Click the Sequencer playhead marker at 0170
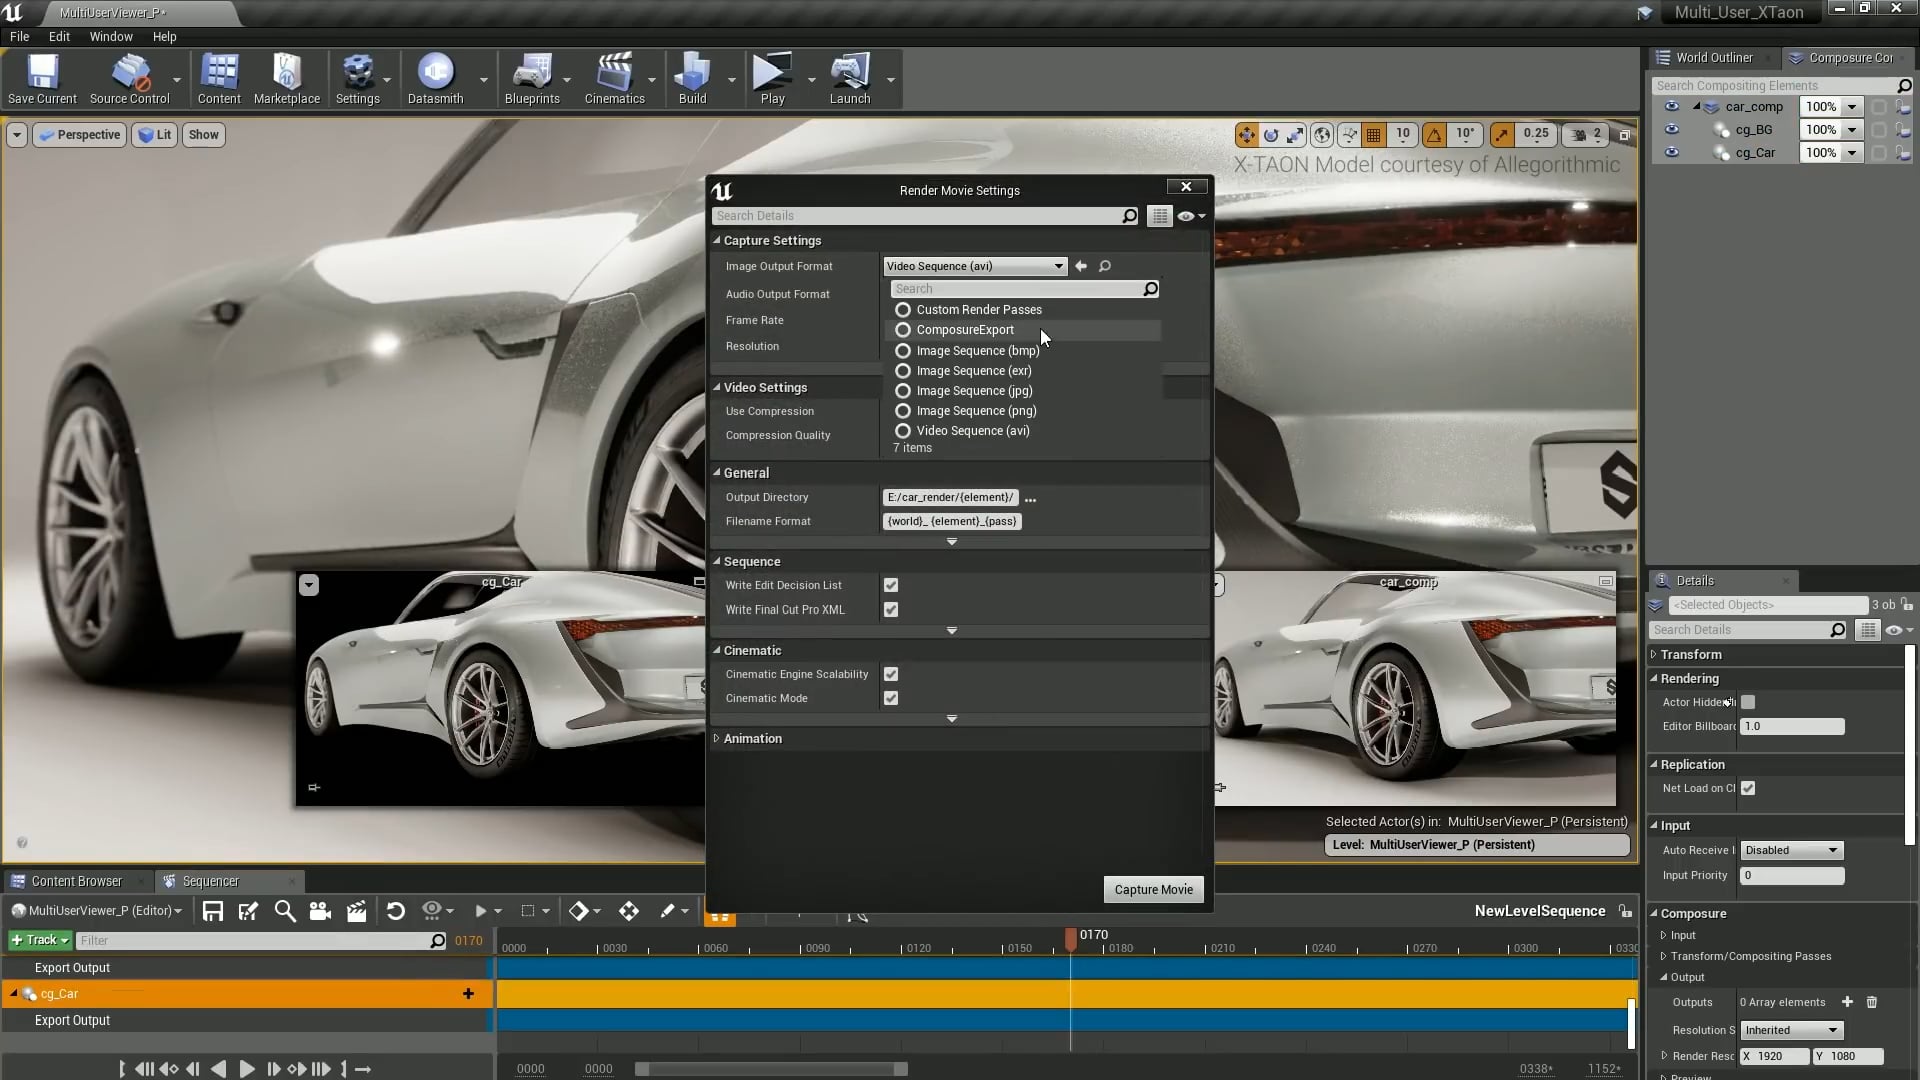 1071,939
